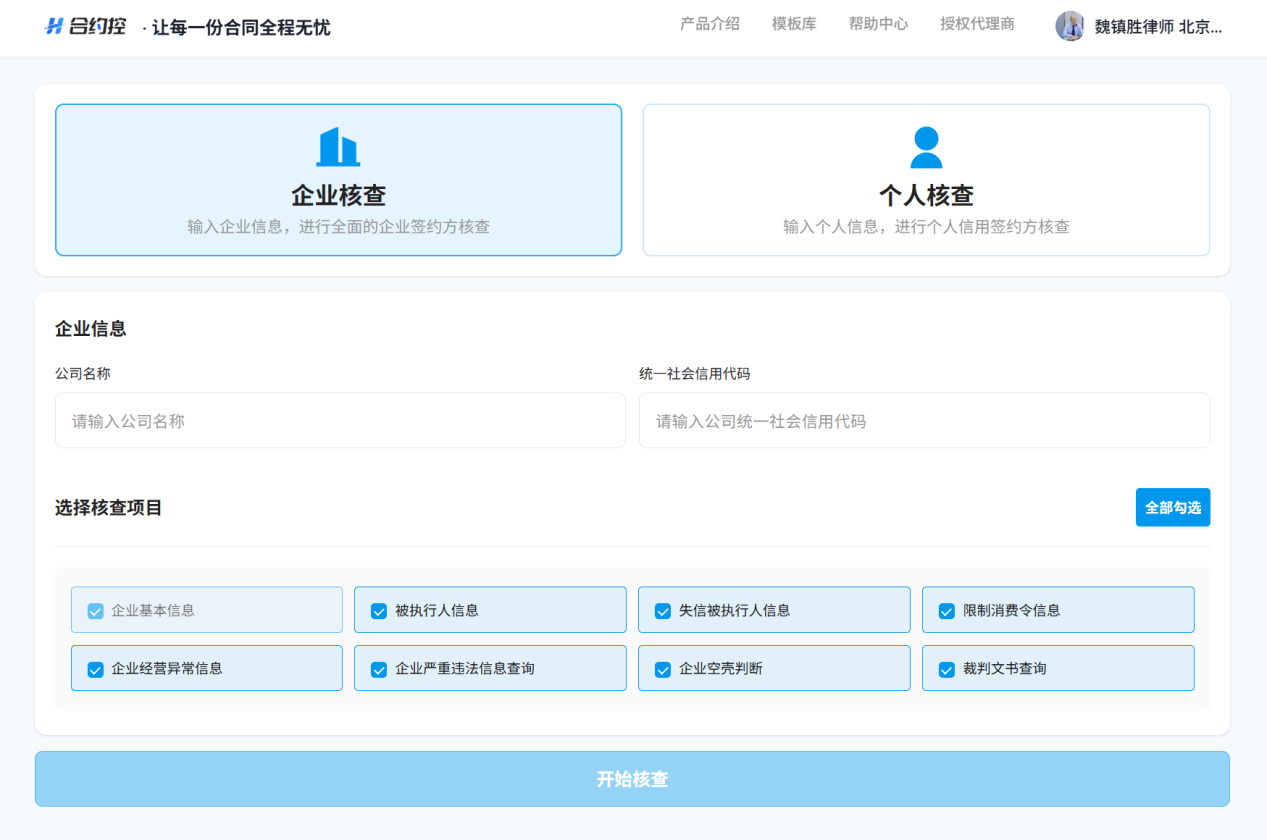This screenshot has width=1267, height=840.
Task: Toggle the 企业基本信息 checkbox
Action: click(96, 610)
